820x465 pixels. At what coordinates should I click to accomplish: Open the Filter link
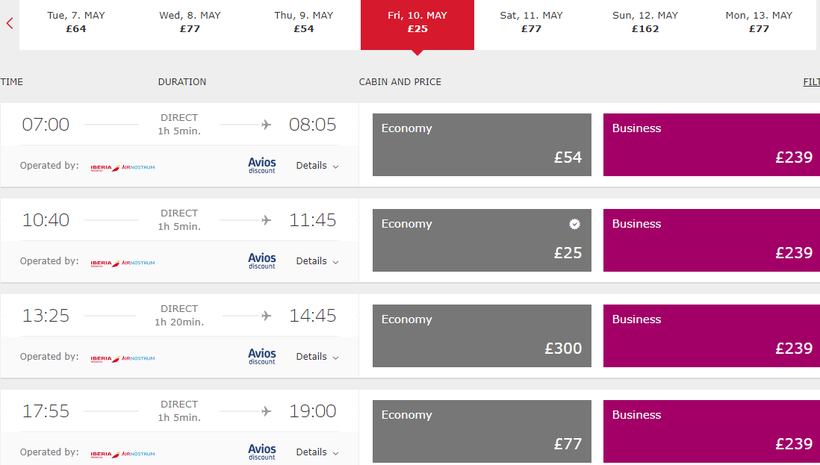click(811, 82)
